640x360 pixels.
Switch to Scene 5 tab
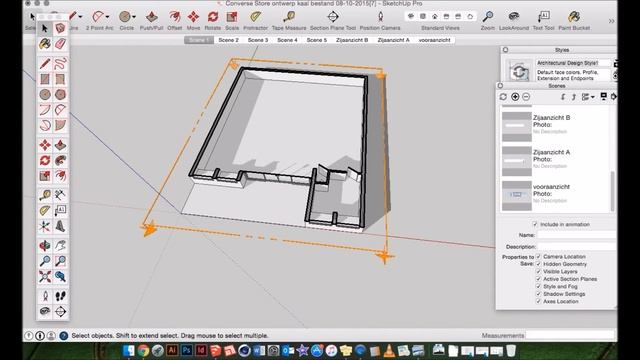[317, 40]
